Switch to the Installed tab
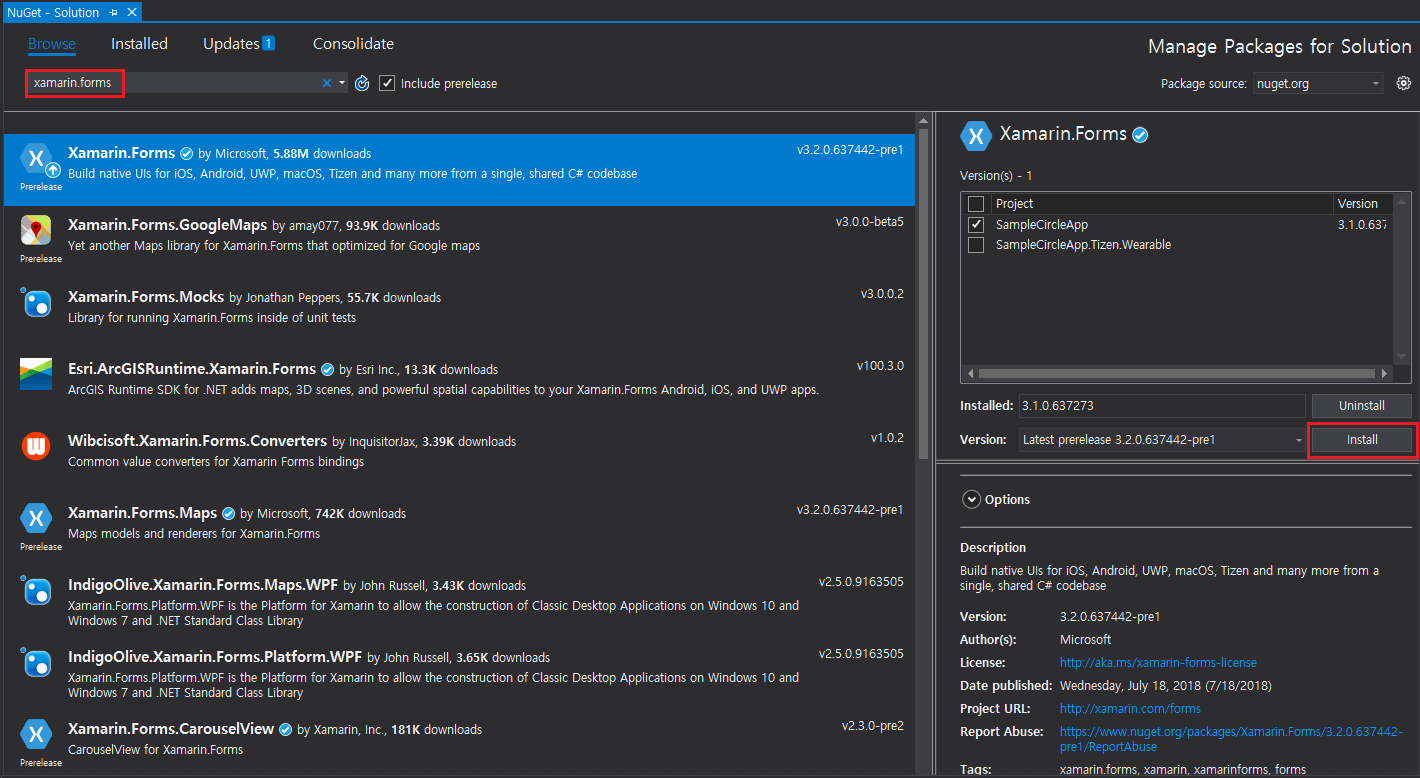1420x778 pixels. [x=139, y=44]
